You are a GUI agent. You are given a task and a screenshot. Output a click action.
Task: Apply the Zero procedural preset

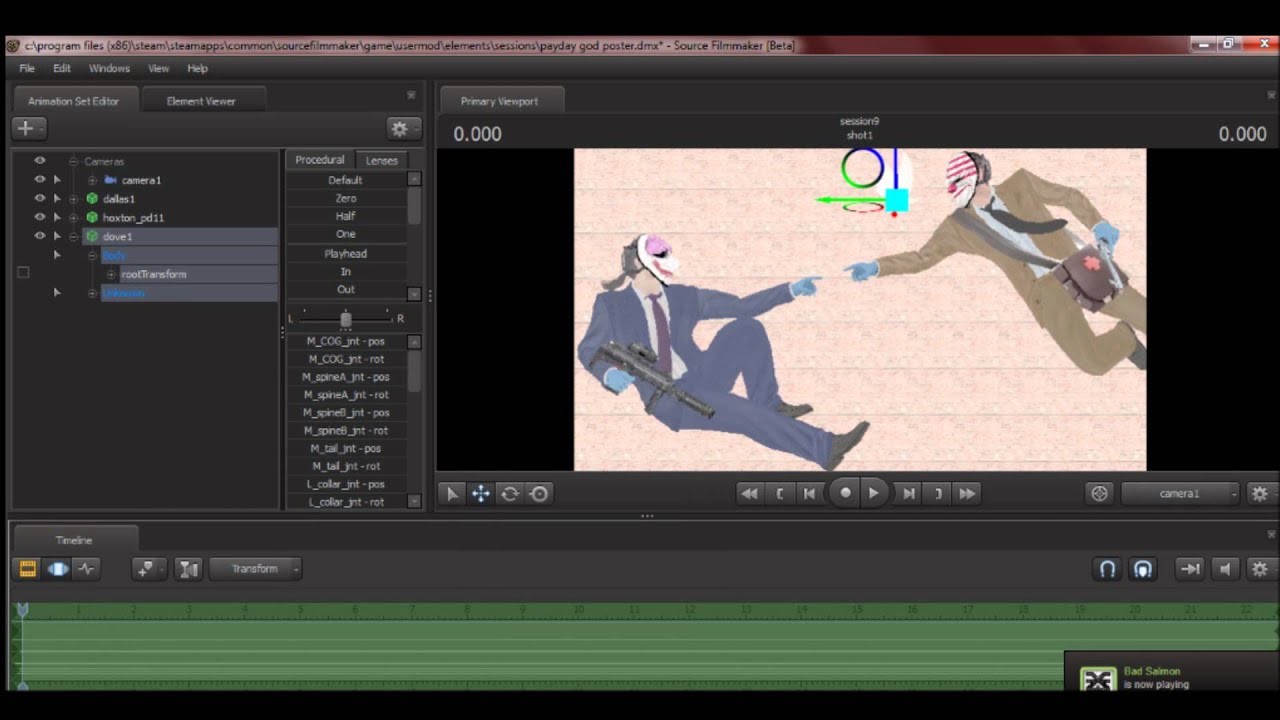pos(345,198)
